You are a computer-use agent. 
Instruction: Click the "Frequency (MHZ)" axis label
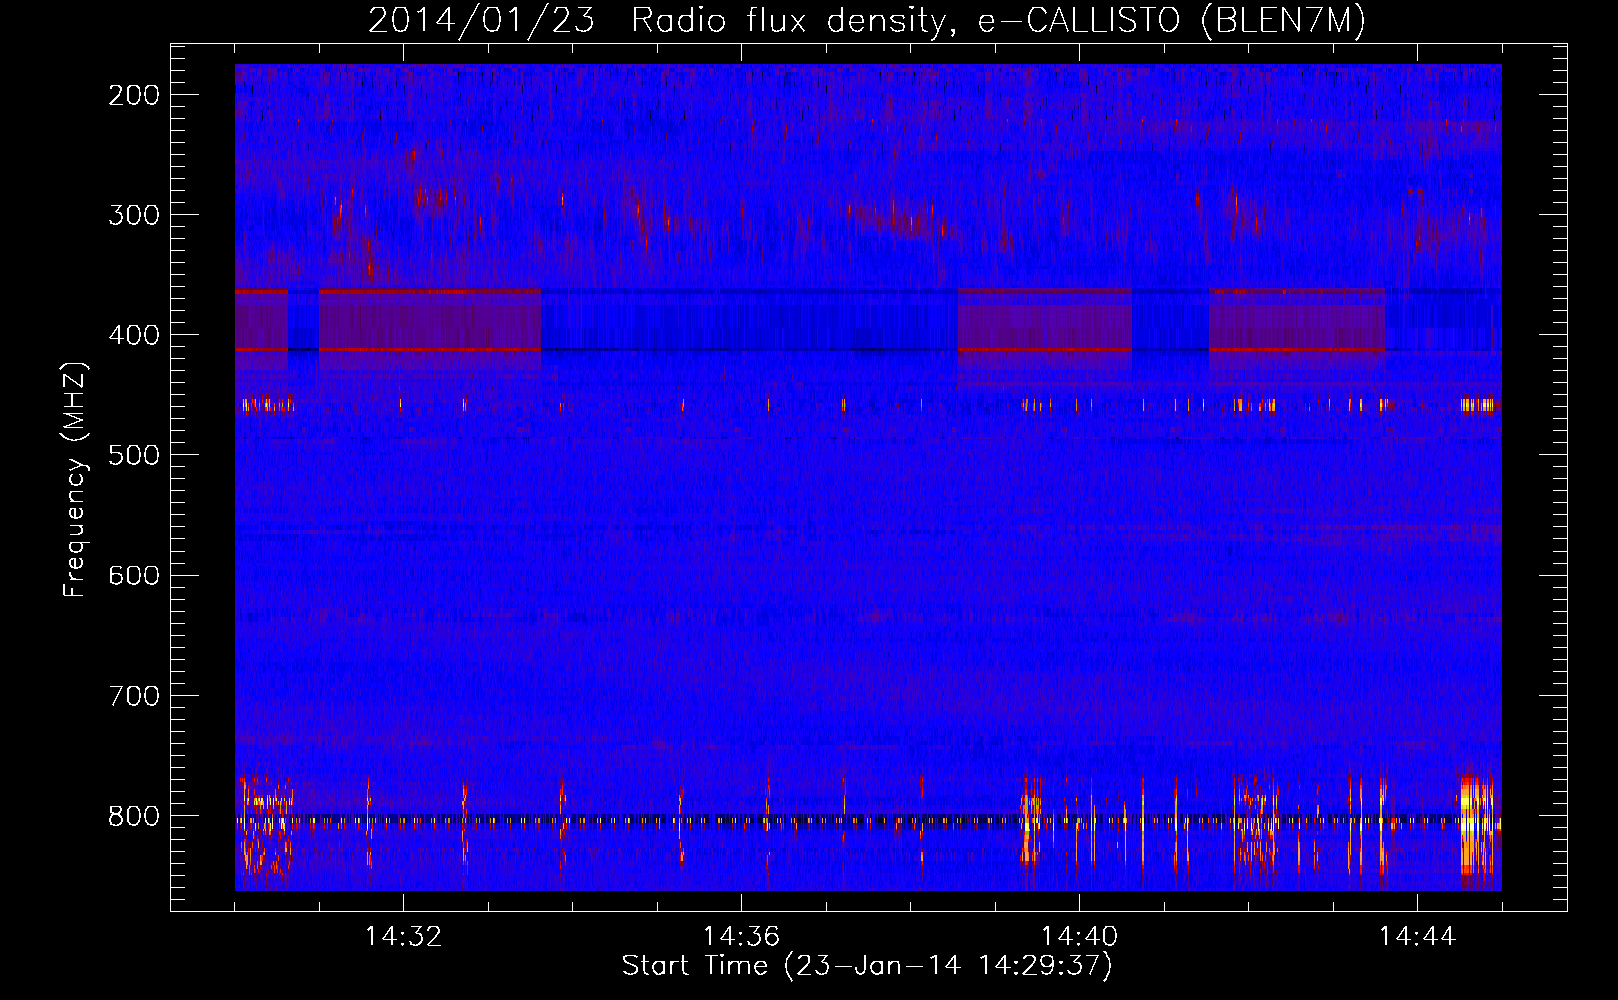coord(75,480)
